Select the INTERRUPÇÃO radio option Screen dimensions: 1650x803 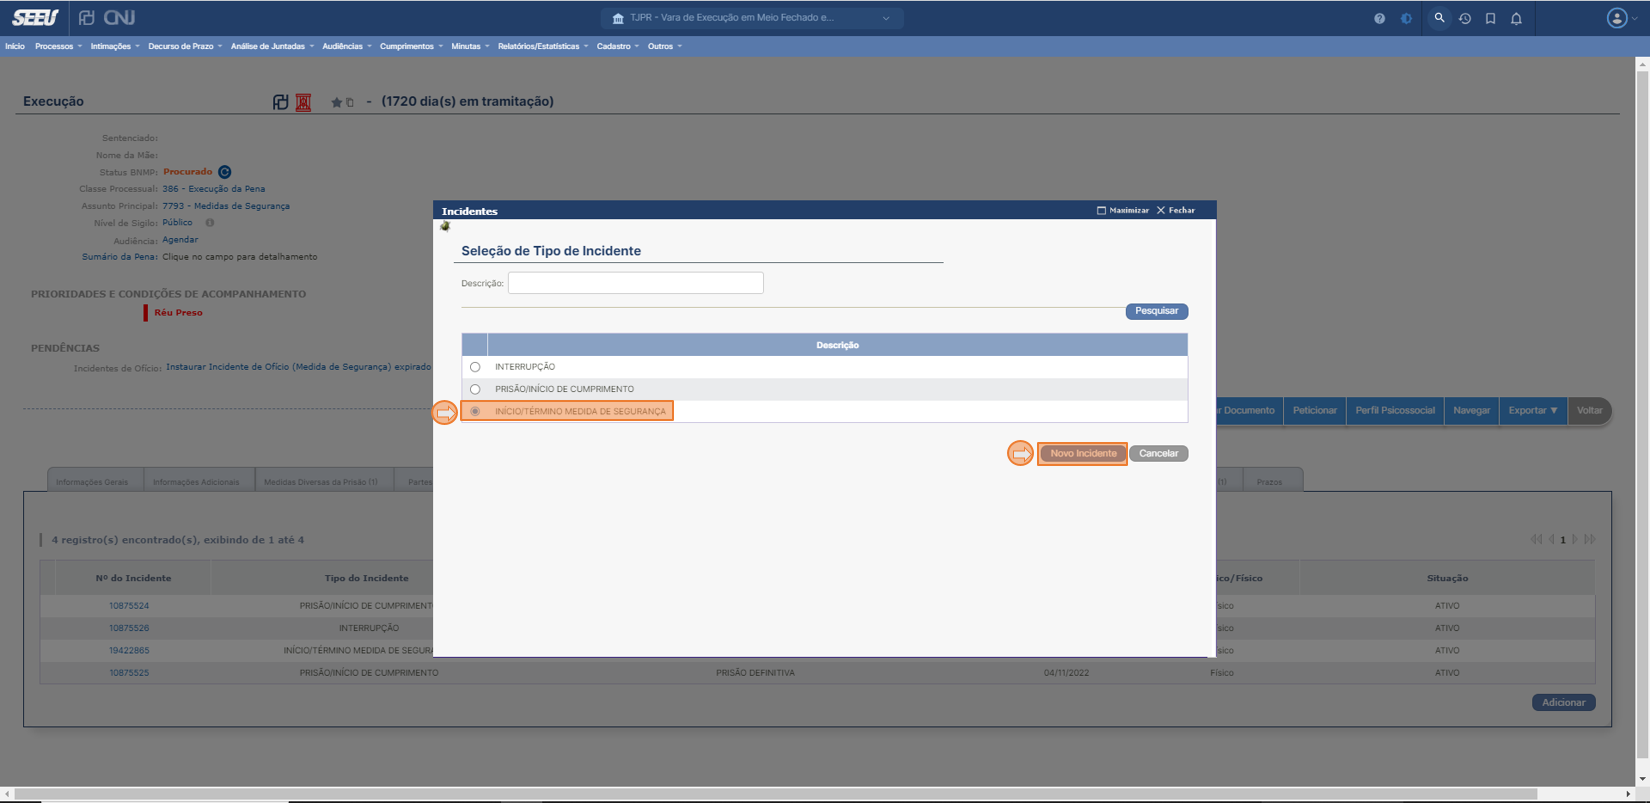click(x=475, y=367)
